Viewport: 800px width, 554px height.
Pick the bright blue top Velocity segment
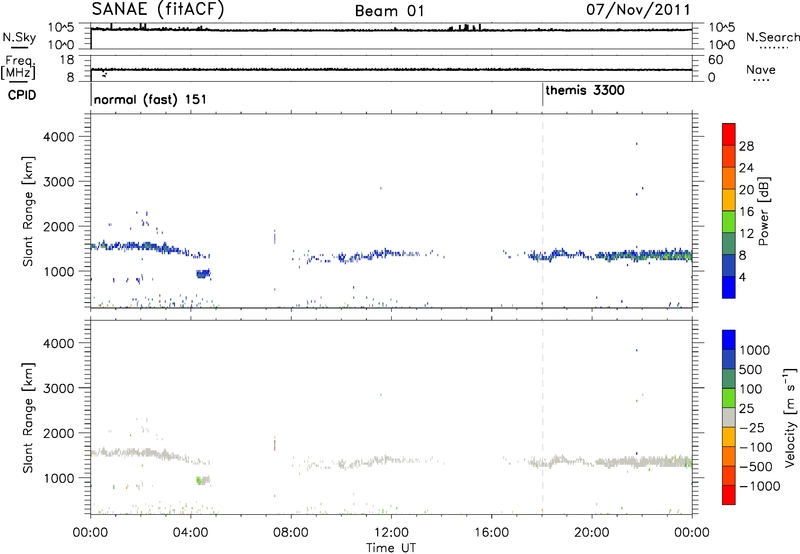(729, 340)
